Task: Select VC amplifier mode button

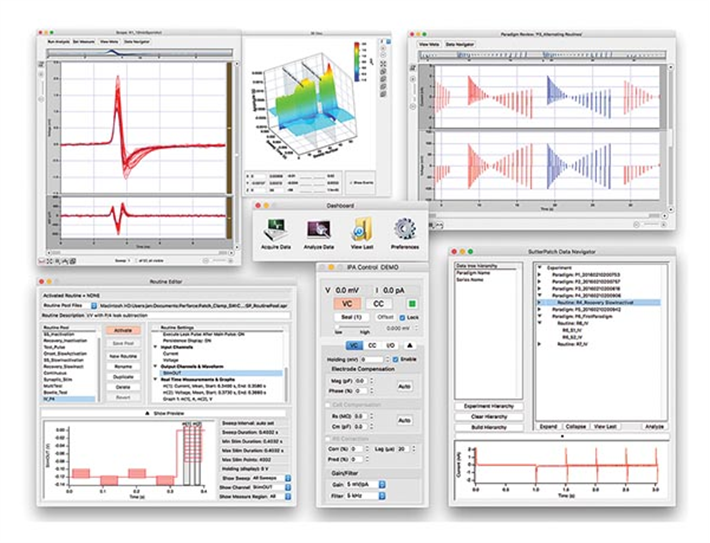Action: 347,303
